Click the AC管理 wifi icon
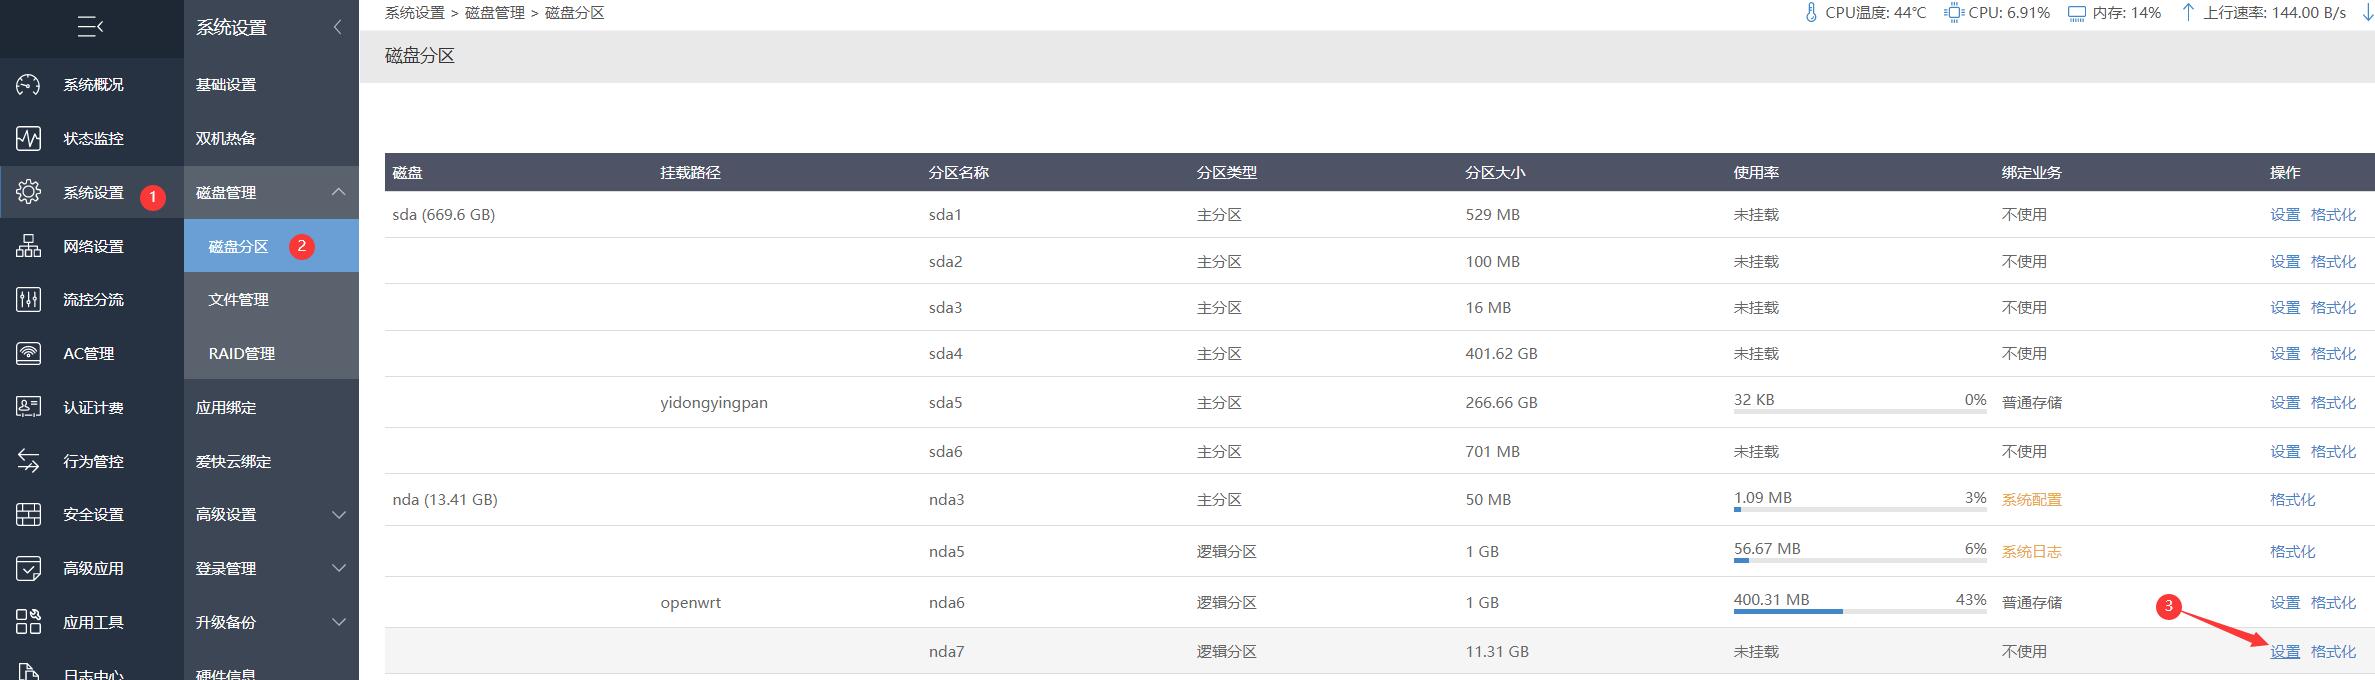 point(28,353)
